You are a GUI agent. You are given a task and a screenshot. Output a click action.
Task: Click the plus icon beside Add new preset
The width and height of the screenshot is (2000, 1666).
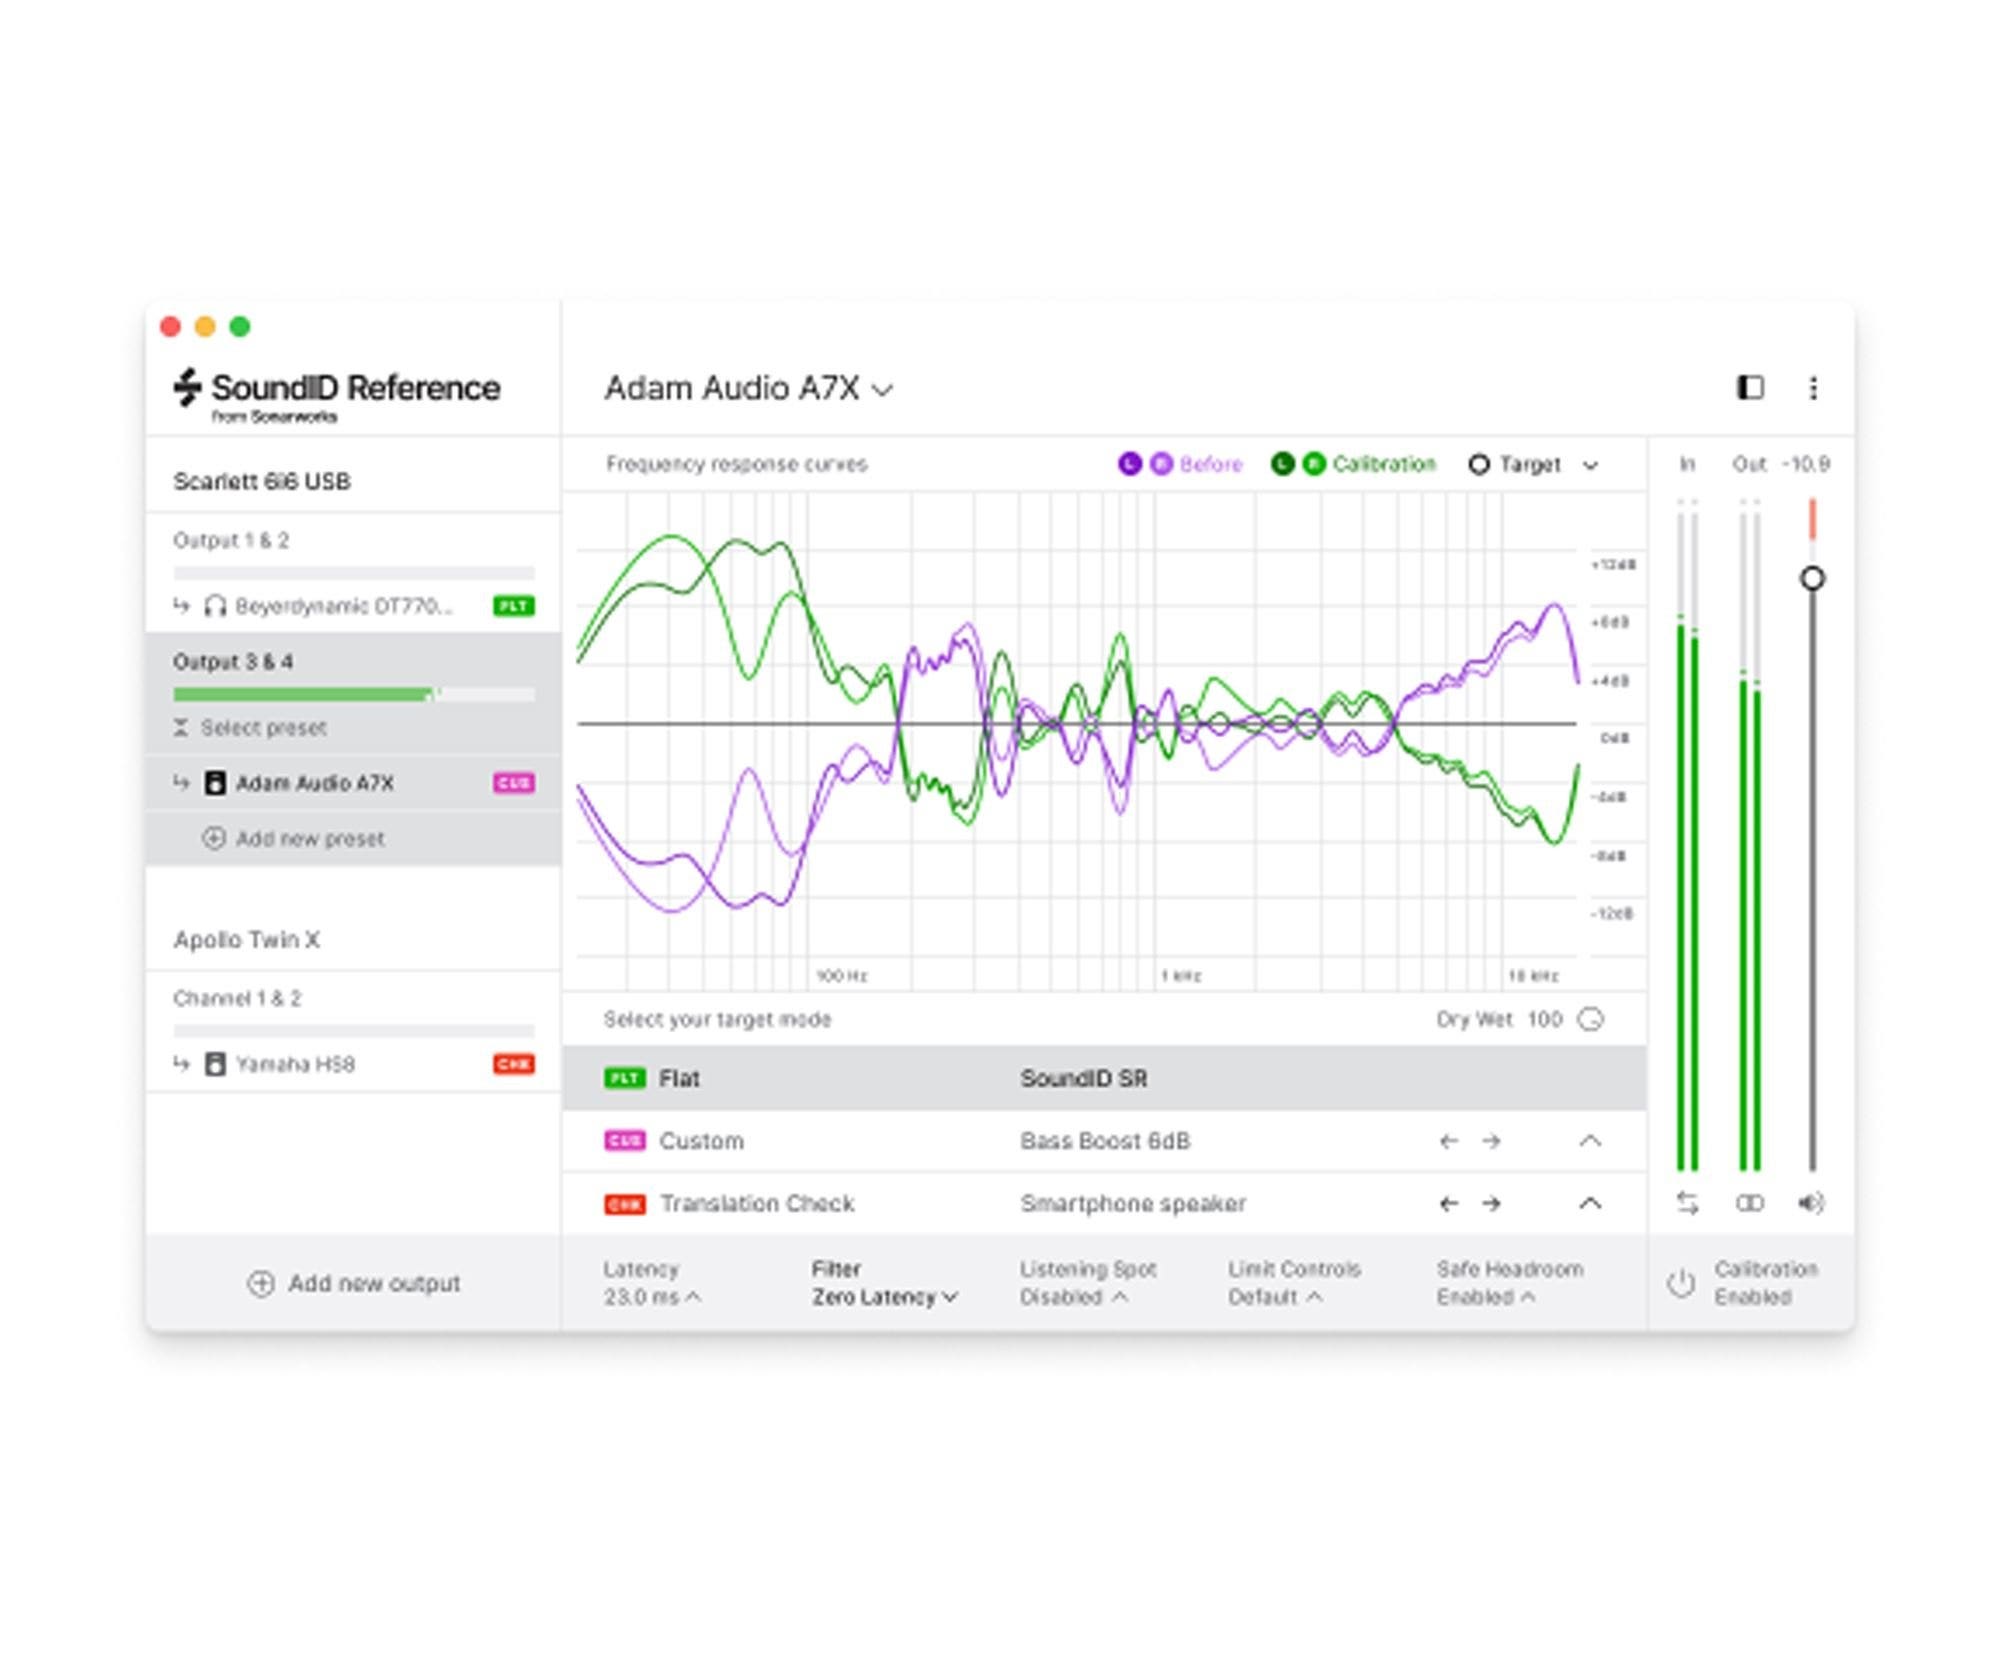click(214, 838)
